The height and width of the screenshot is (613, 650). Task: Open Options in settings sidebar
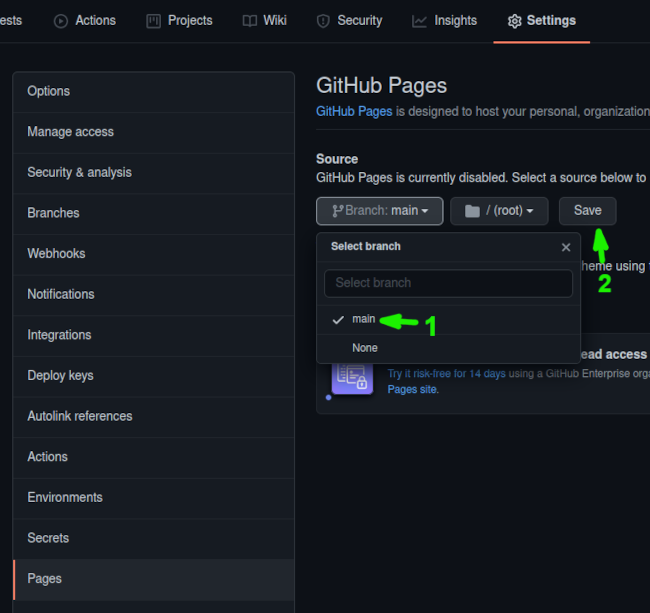[154, 92]
